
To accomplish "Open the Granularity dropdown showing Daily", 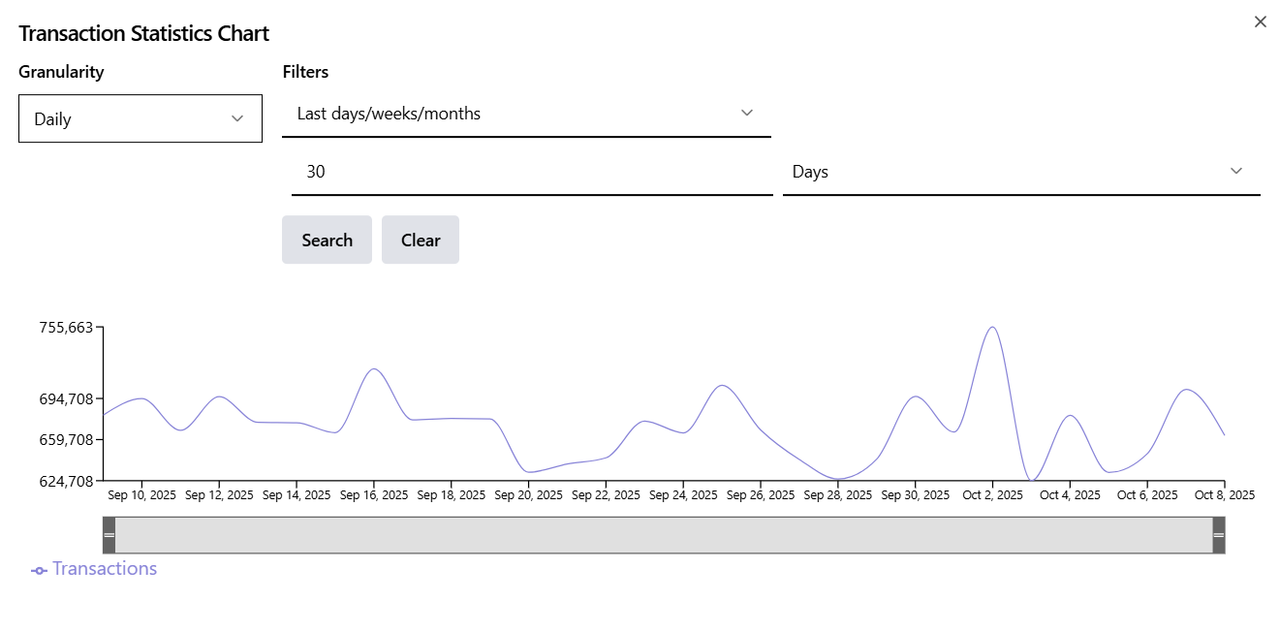I will pos(140,119).
